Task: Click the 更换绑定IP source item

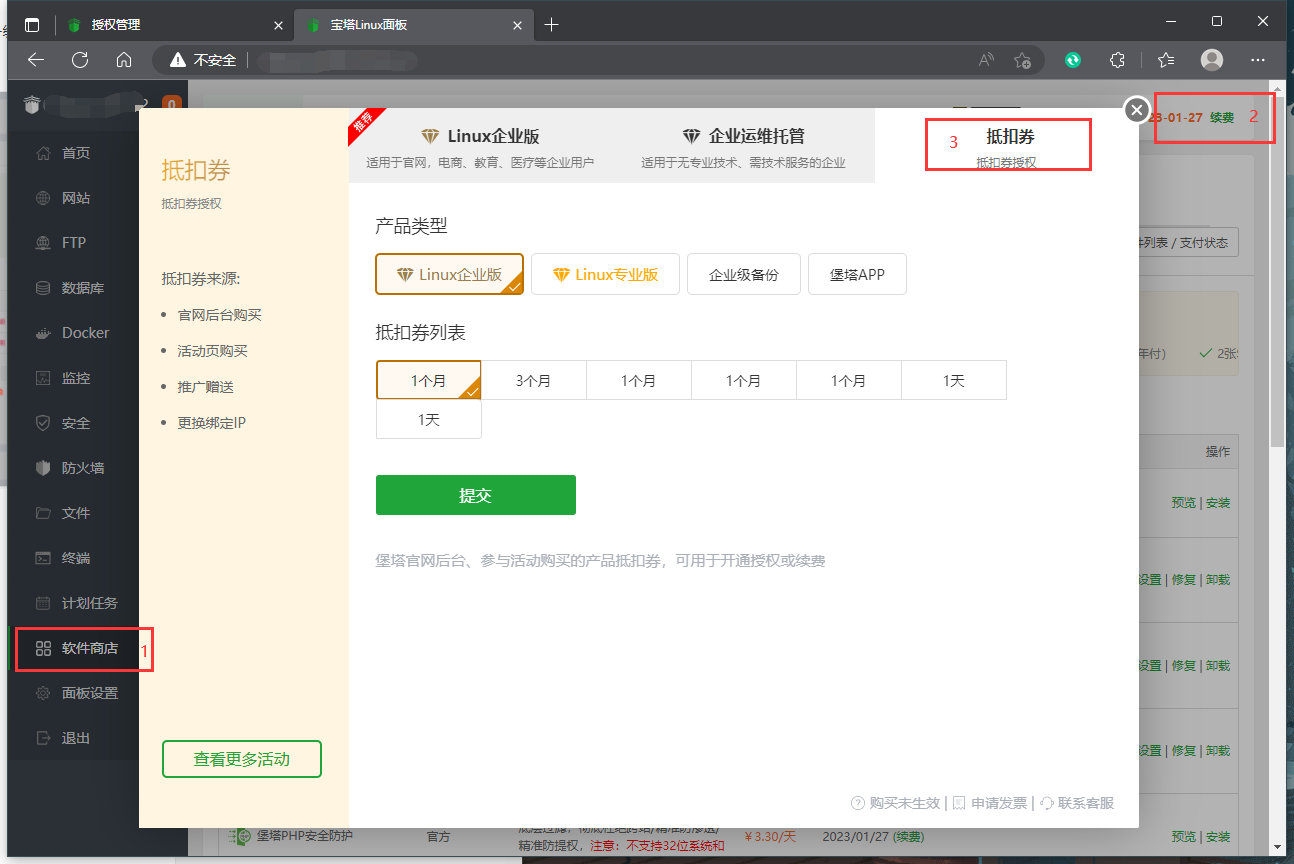Action: tap(211, 423)
